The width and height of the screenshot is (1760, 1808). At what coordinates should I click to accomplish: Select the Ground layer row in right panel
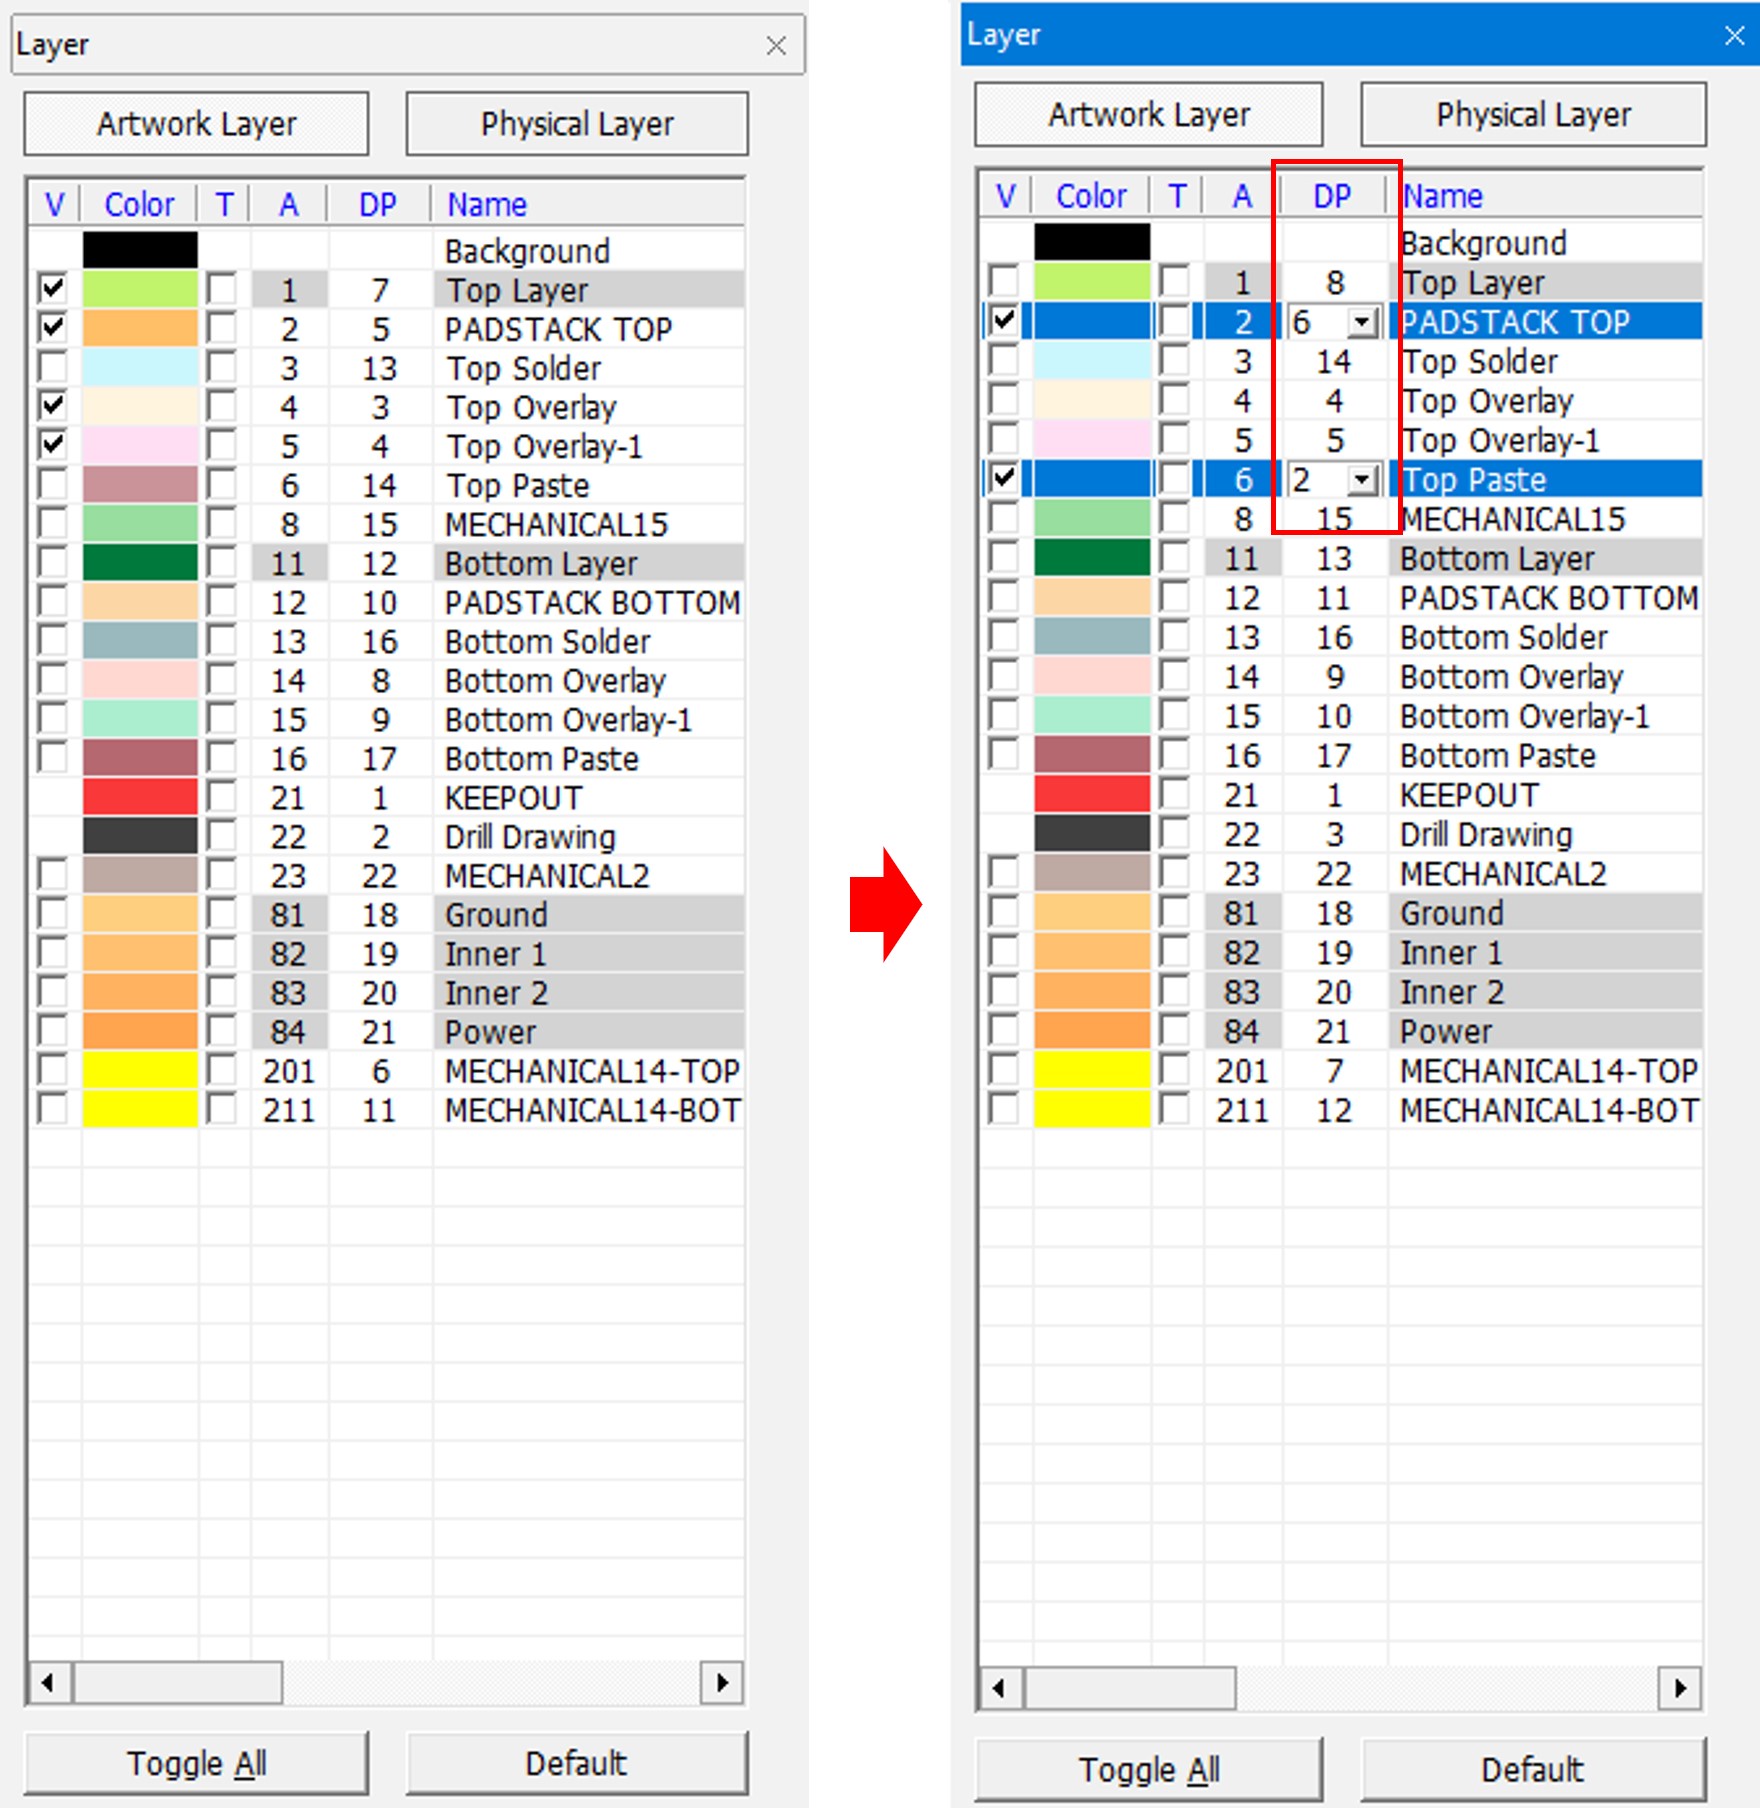point(1451,913)
